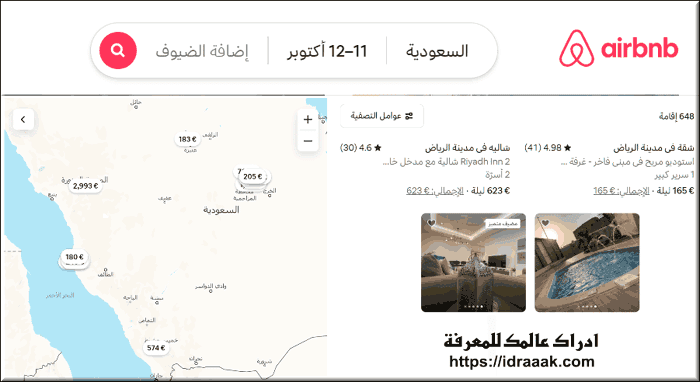700x382 pixels.
Task: Click the 205 € map price pin
Action: click(253, 177)
